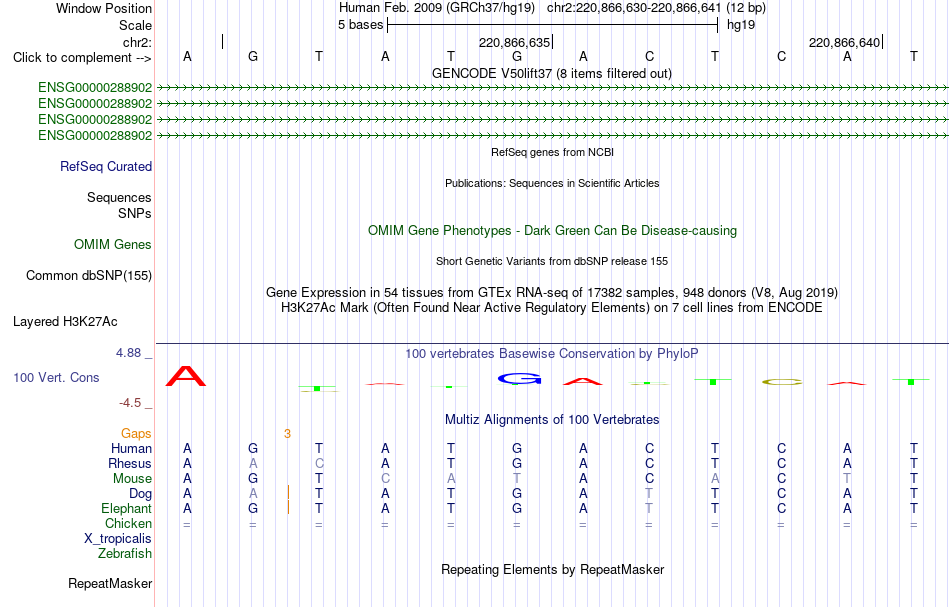Open the OMIM Genes track label
This screenshot has width=950, height=607.
(113, 244)
